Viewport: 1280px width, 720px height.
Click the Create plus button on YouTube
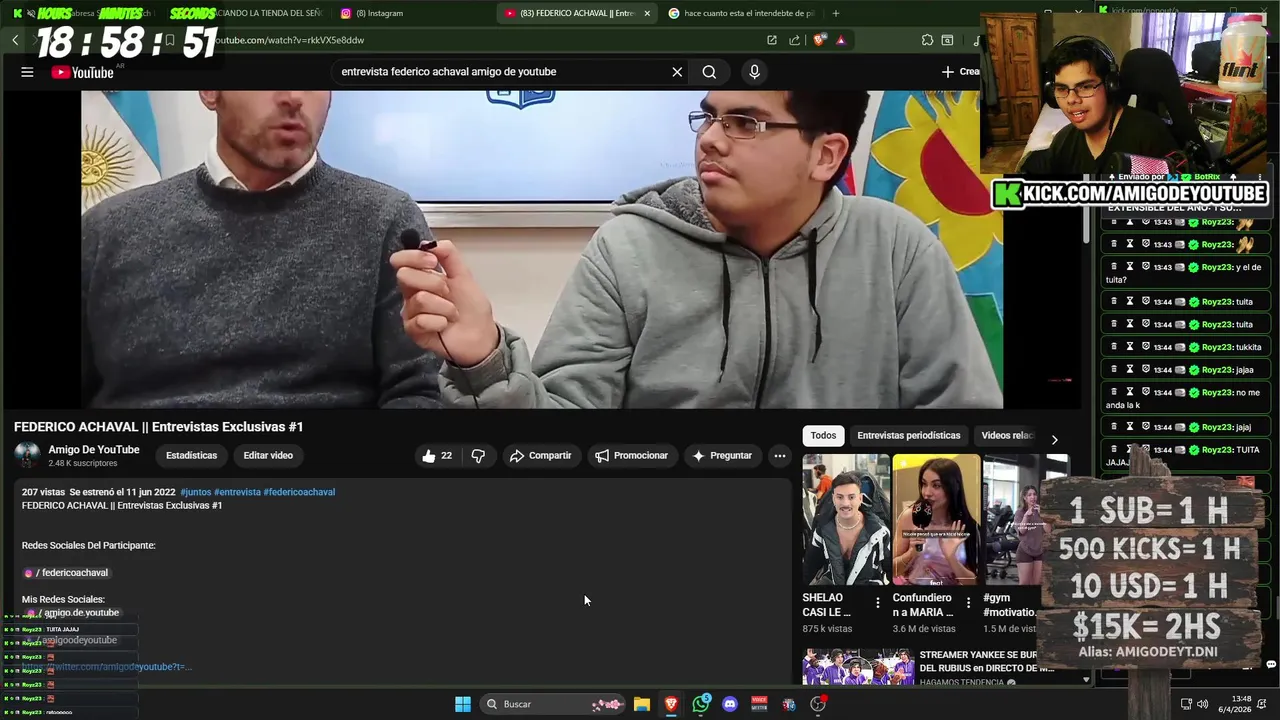point(960,72)
